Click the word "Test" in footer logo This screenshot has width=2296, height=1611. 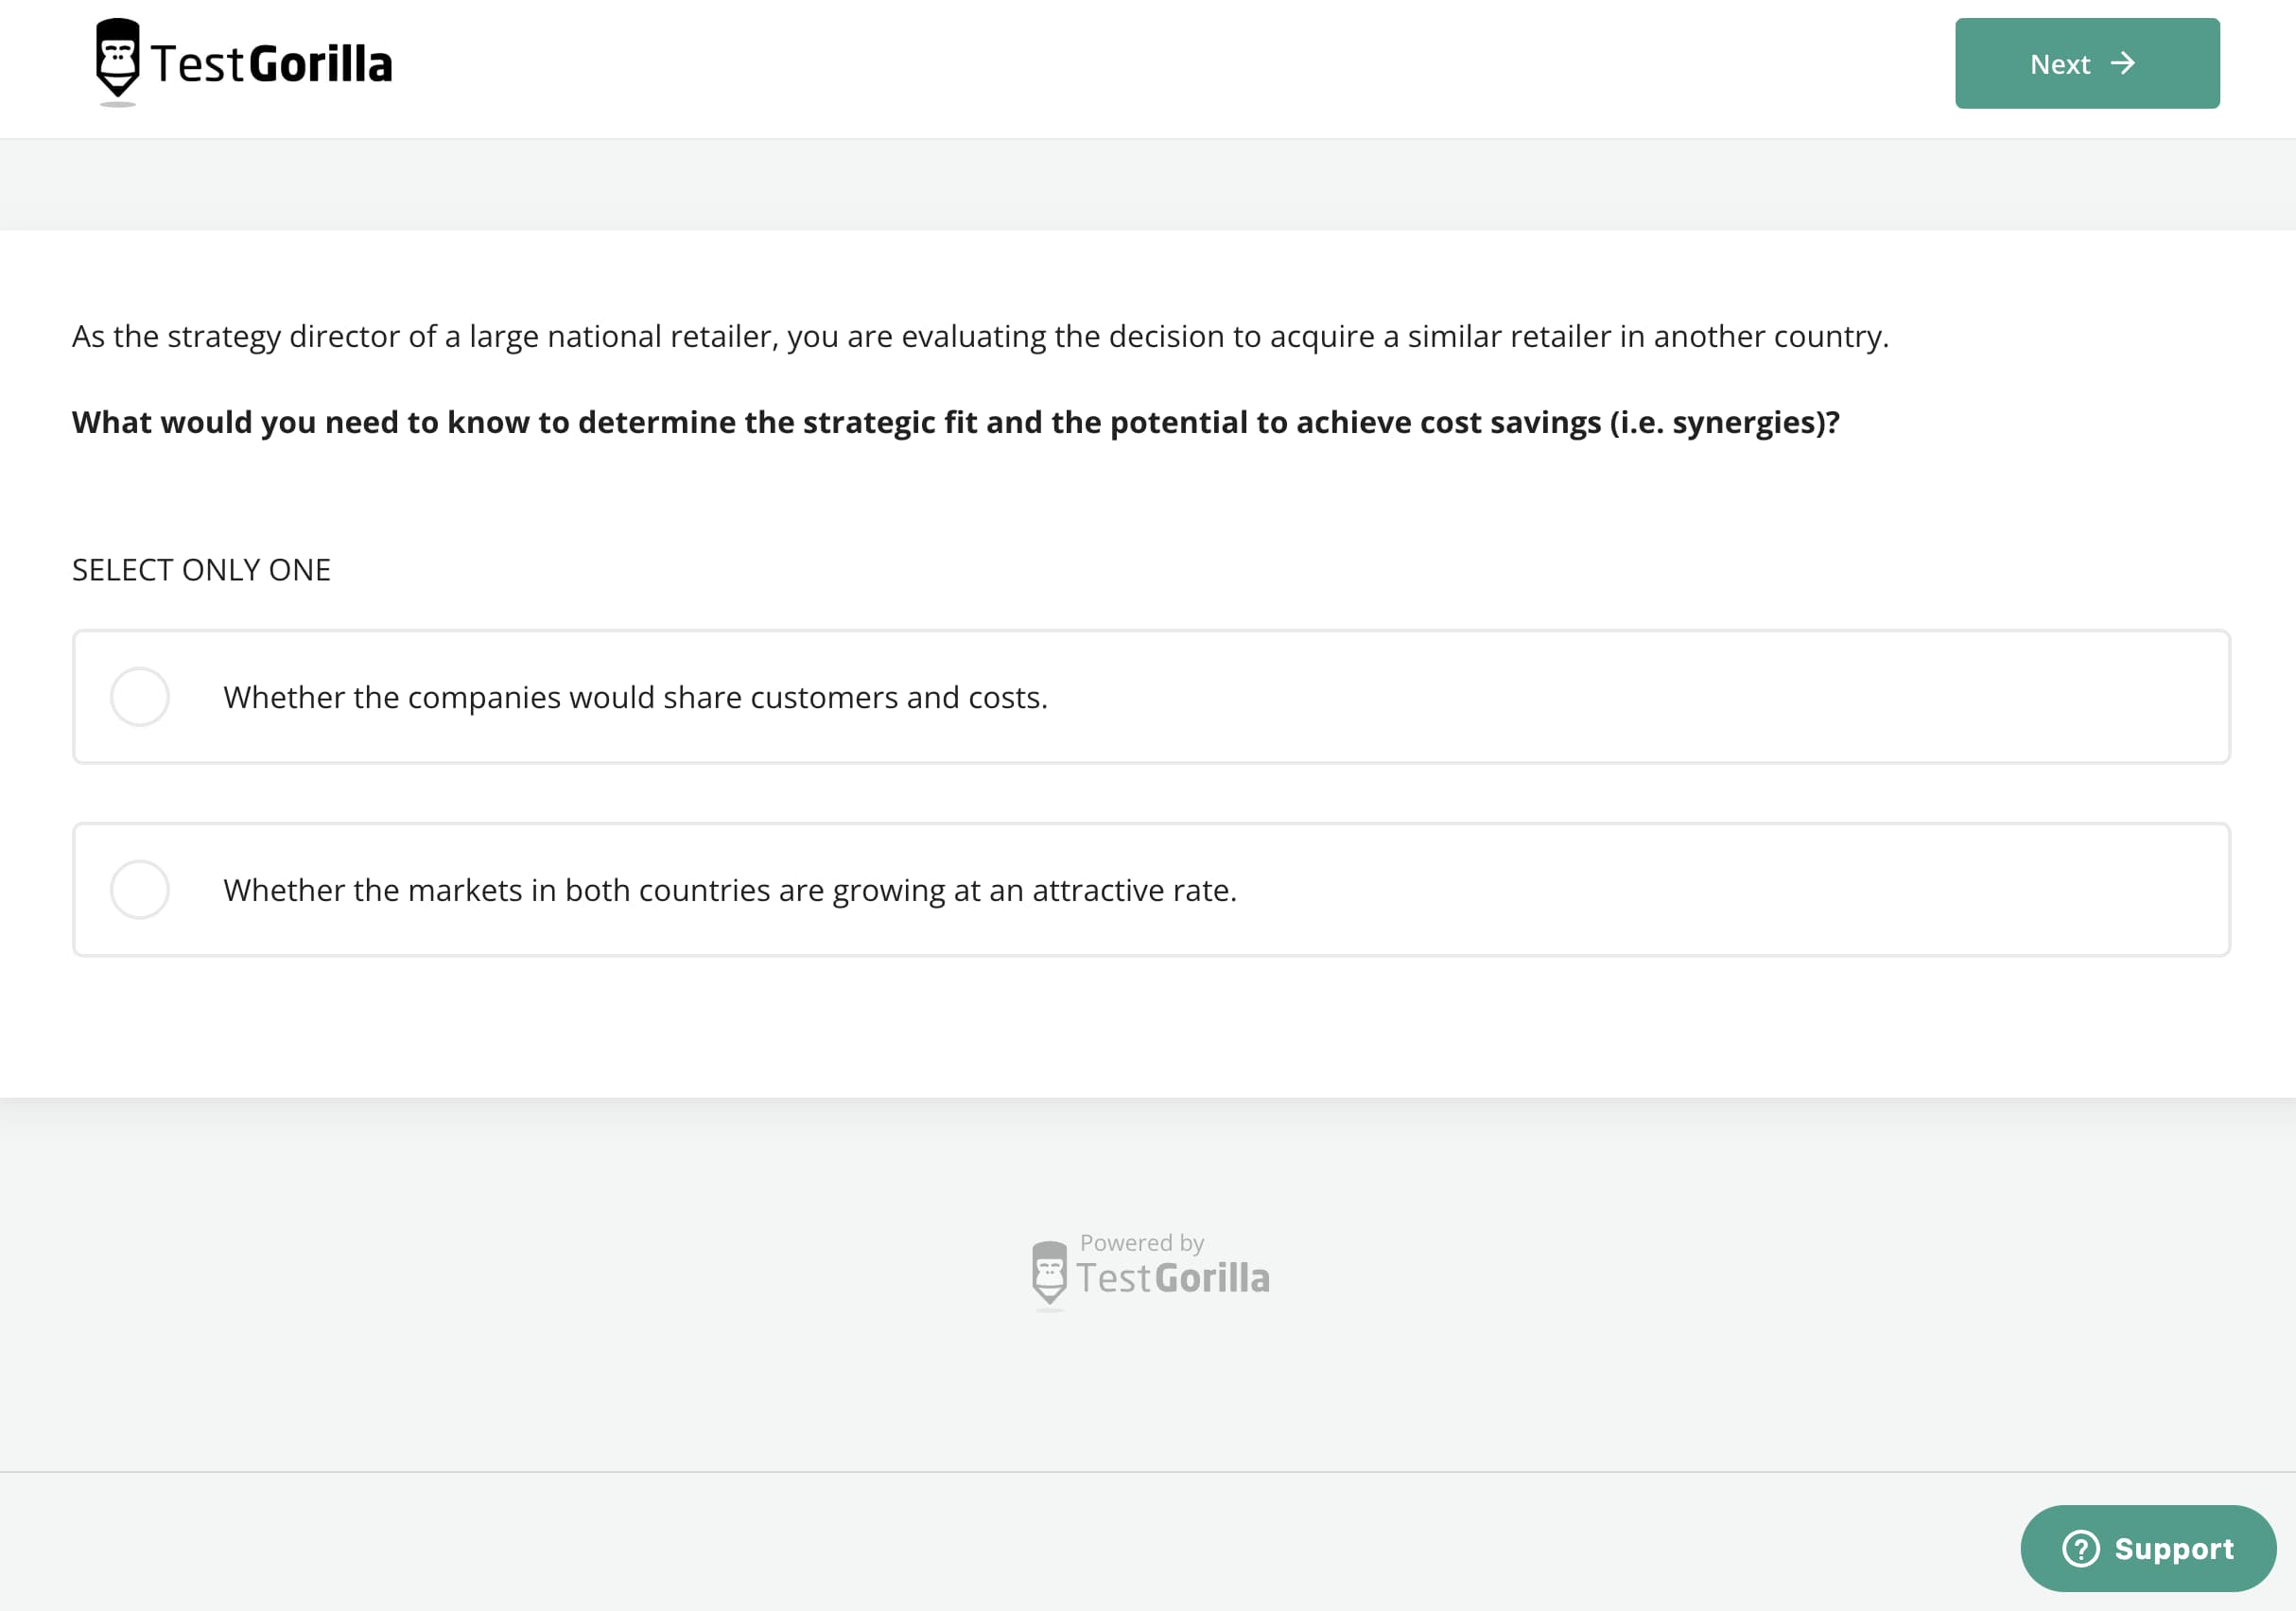tap(1113, 1279)
